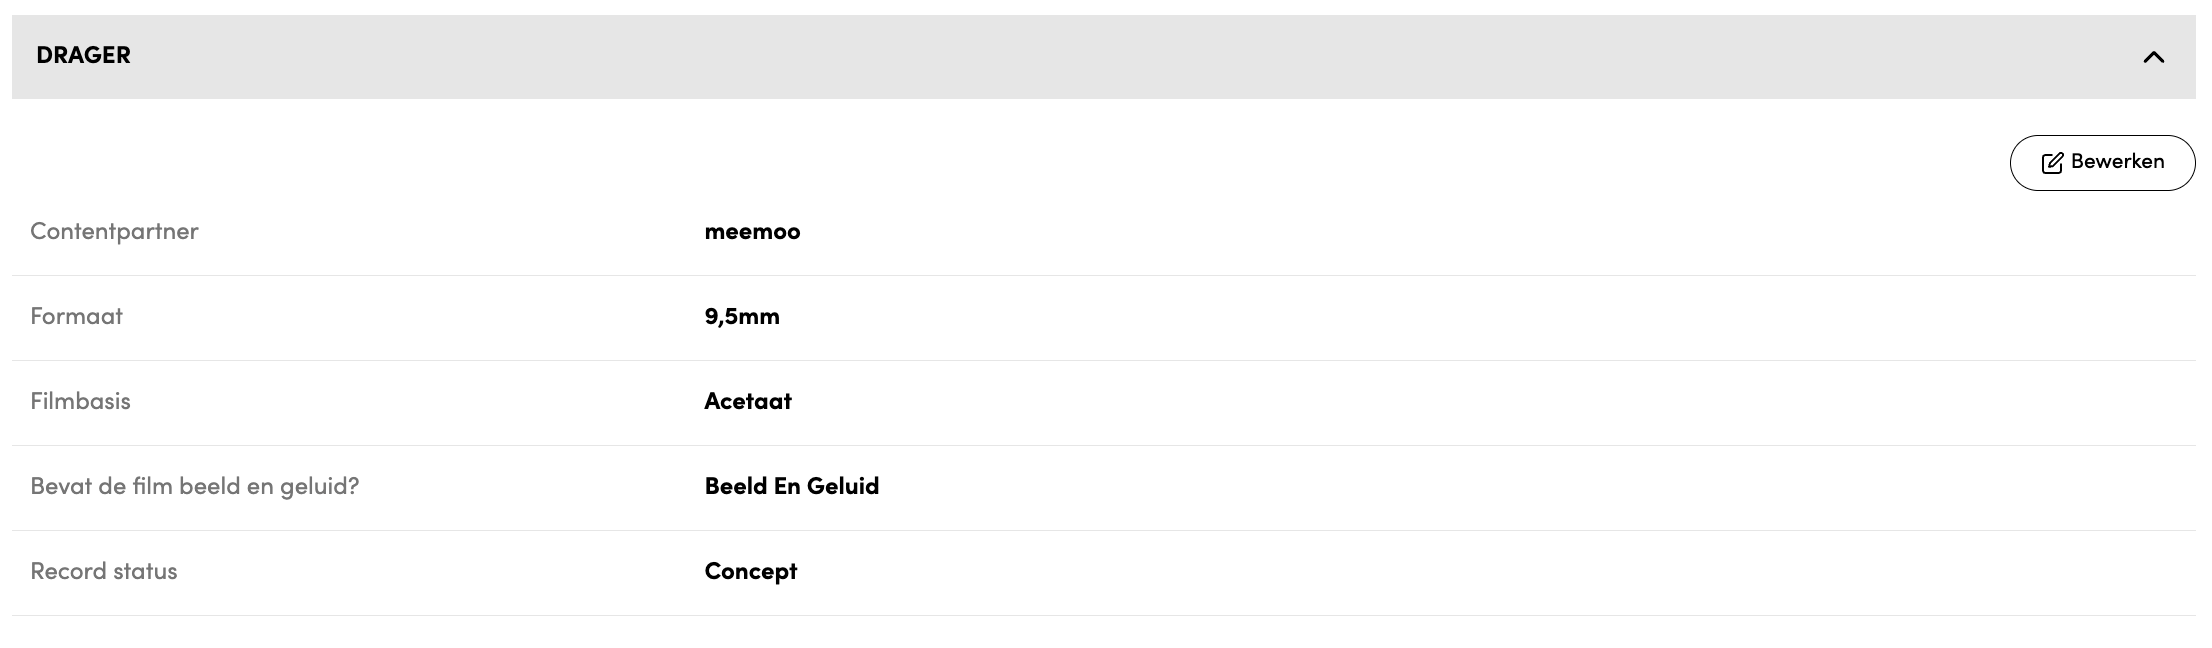The width and height of the screenshot is (2212, 648).
Task: Select the Record status label
Action: point(103,571)
